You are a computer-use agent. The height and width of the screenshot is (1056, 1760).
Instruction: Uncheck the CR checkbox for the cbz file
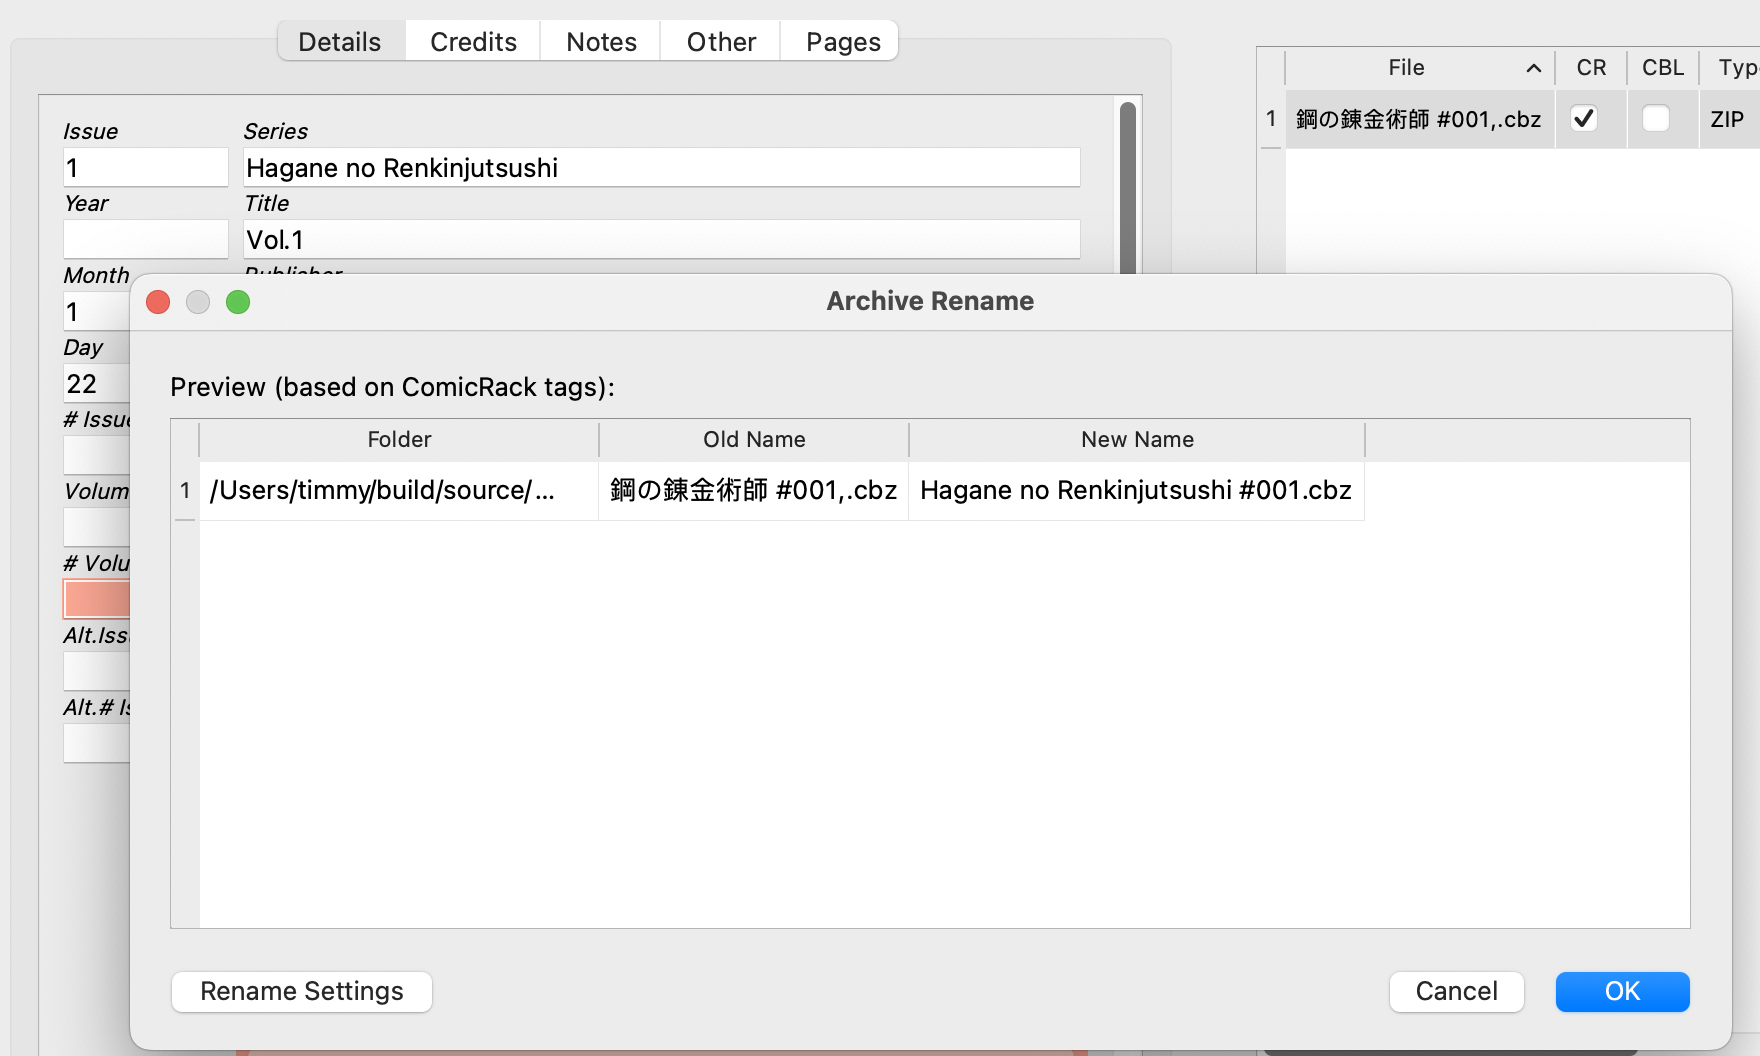tap(1584, 118)
